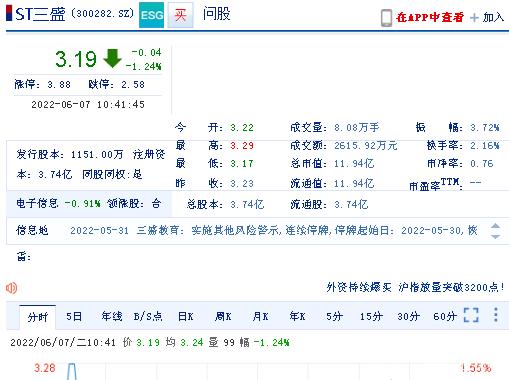Open the 三盛教育 risk warning notice
This screenshot has height=380, width=509.
(x=273, y=230)
